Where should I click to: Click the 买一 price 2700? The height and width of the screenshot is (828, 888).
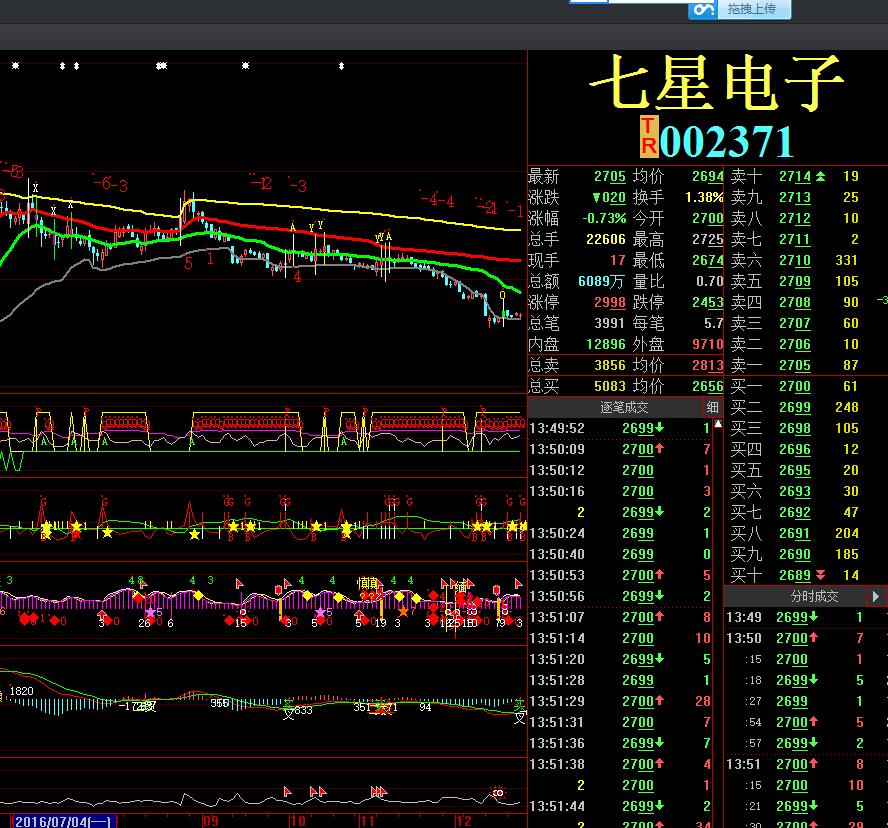pos(795,386)
